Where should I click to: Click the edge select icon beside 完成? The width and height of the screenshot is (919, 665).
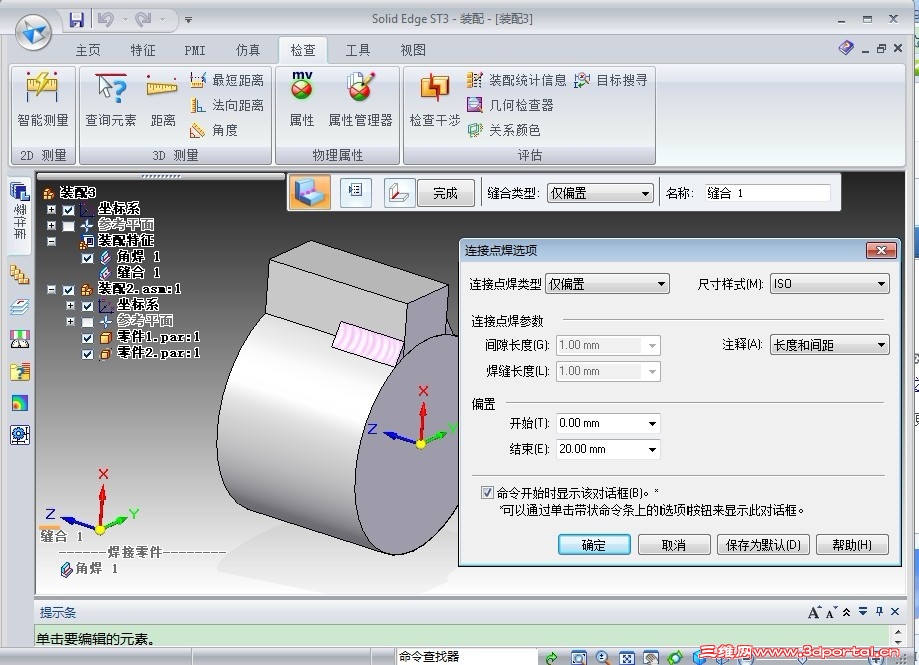[399, 192]
